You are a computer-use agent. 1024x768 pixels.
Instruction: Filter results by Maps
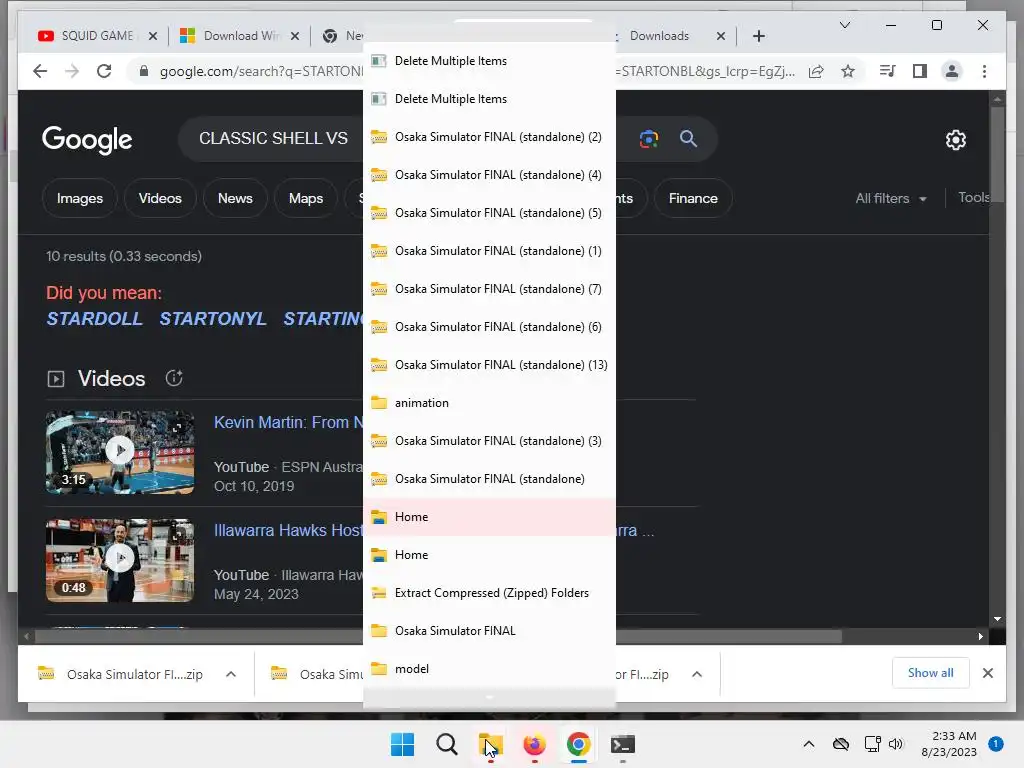tap(306, 199)
